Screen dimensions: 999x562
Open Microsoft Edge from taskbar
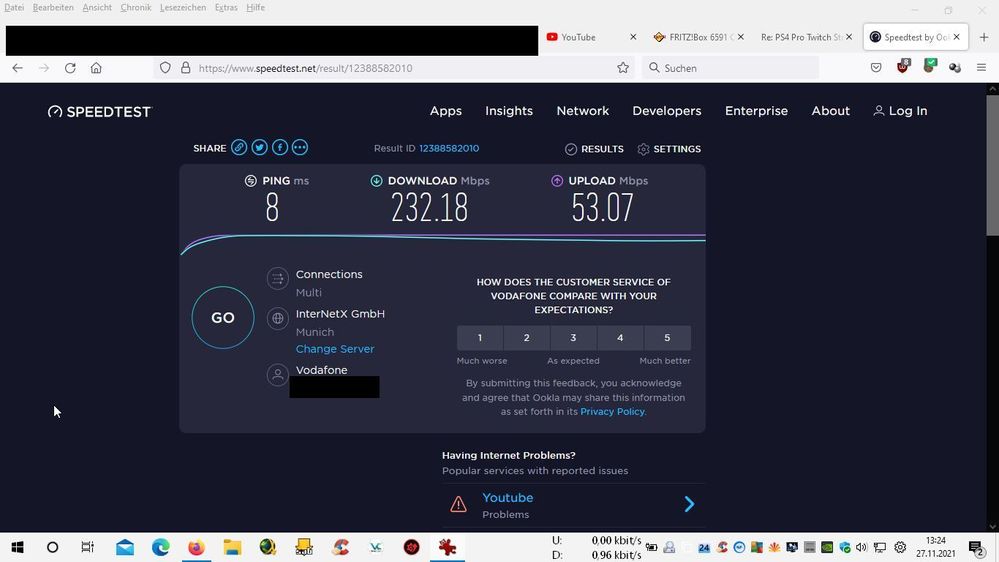click(161, 547)
